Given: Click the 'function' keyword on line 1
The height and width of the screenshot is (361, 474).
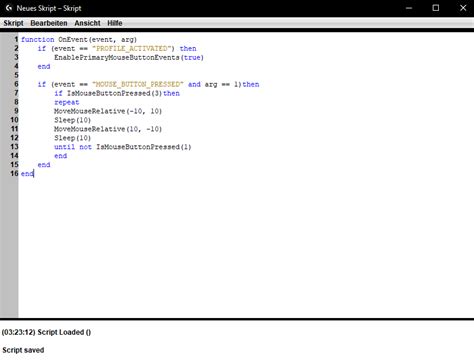Looking at the screenshot, I should [37, 39].
